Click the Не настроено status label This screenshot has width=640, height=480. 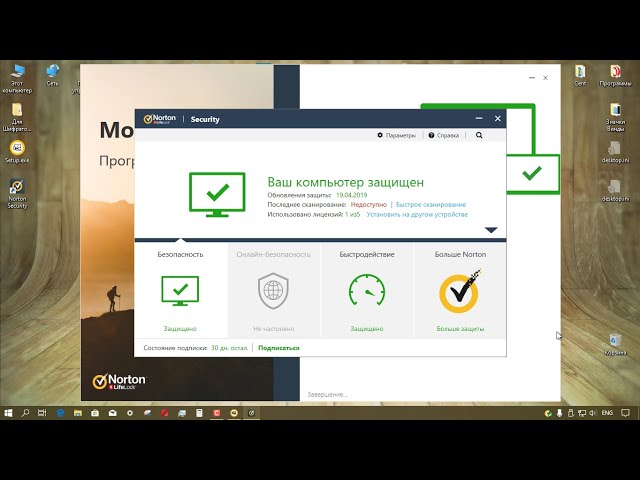pos(273,329)
